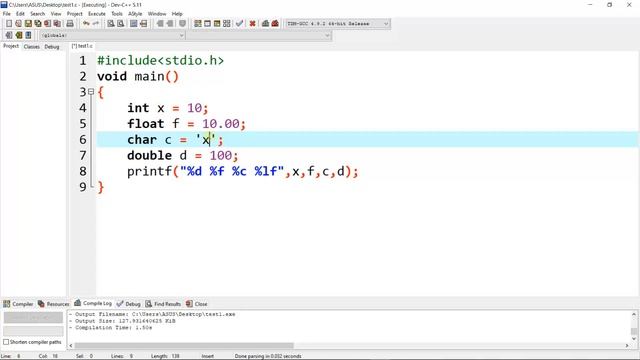Open Find using the magnifier icon
Viewport: 640px width, 360px height.
pos(111,24)
